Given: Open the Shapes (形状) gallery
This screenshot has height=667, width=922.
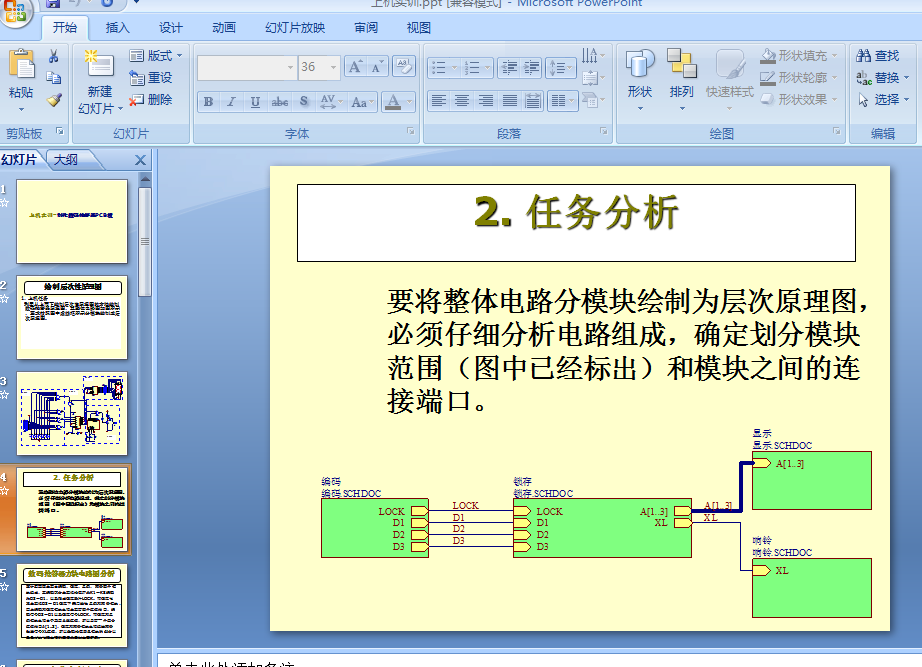Looking at the screenshot, I should (x=640, y=80).
